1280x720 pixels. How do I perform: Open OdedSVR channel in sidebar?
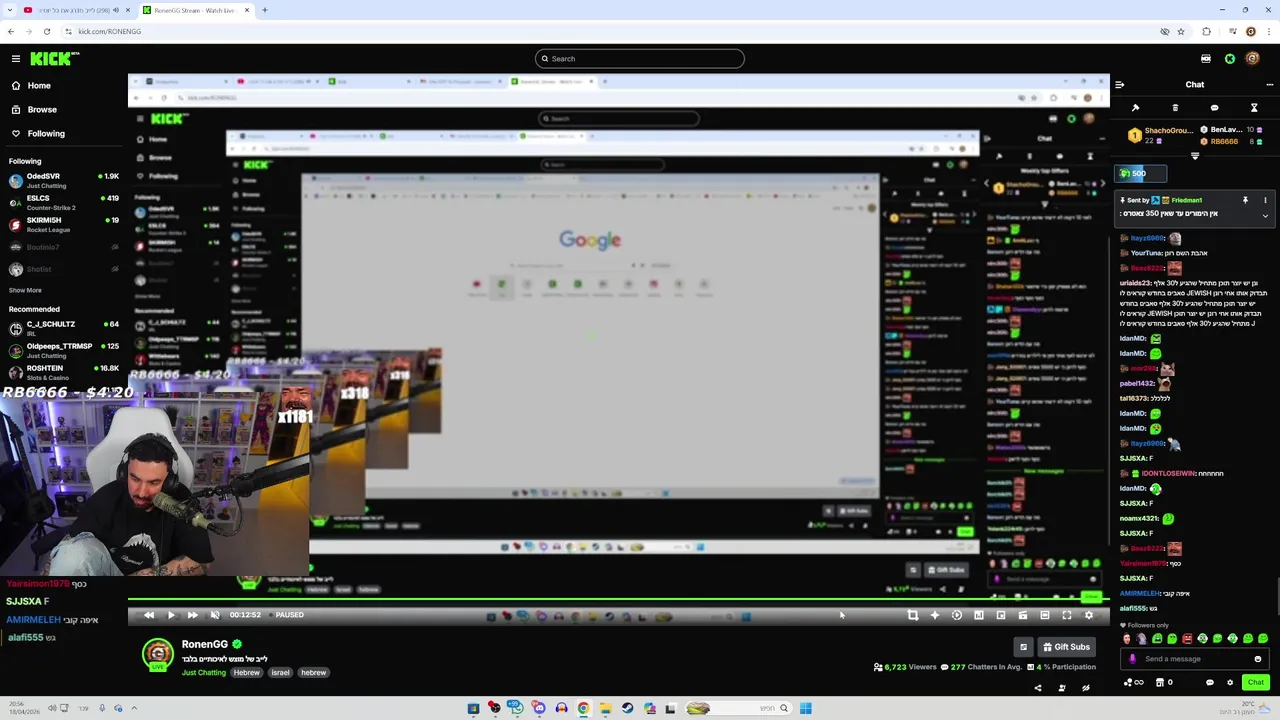tap(64, 181)
